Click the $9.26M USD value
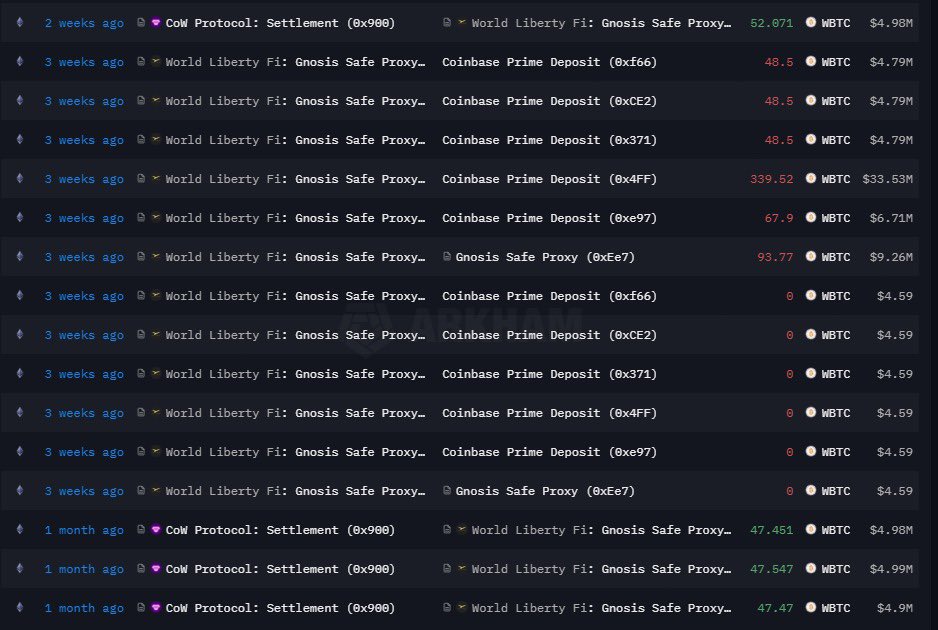The height and width of the screenshot is (630, 938). click(891, 257)
